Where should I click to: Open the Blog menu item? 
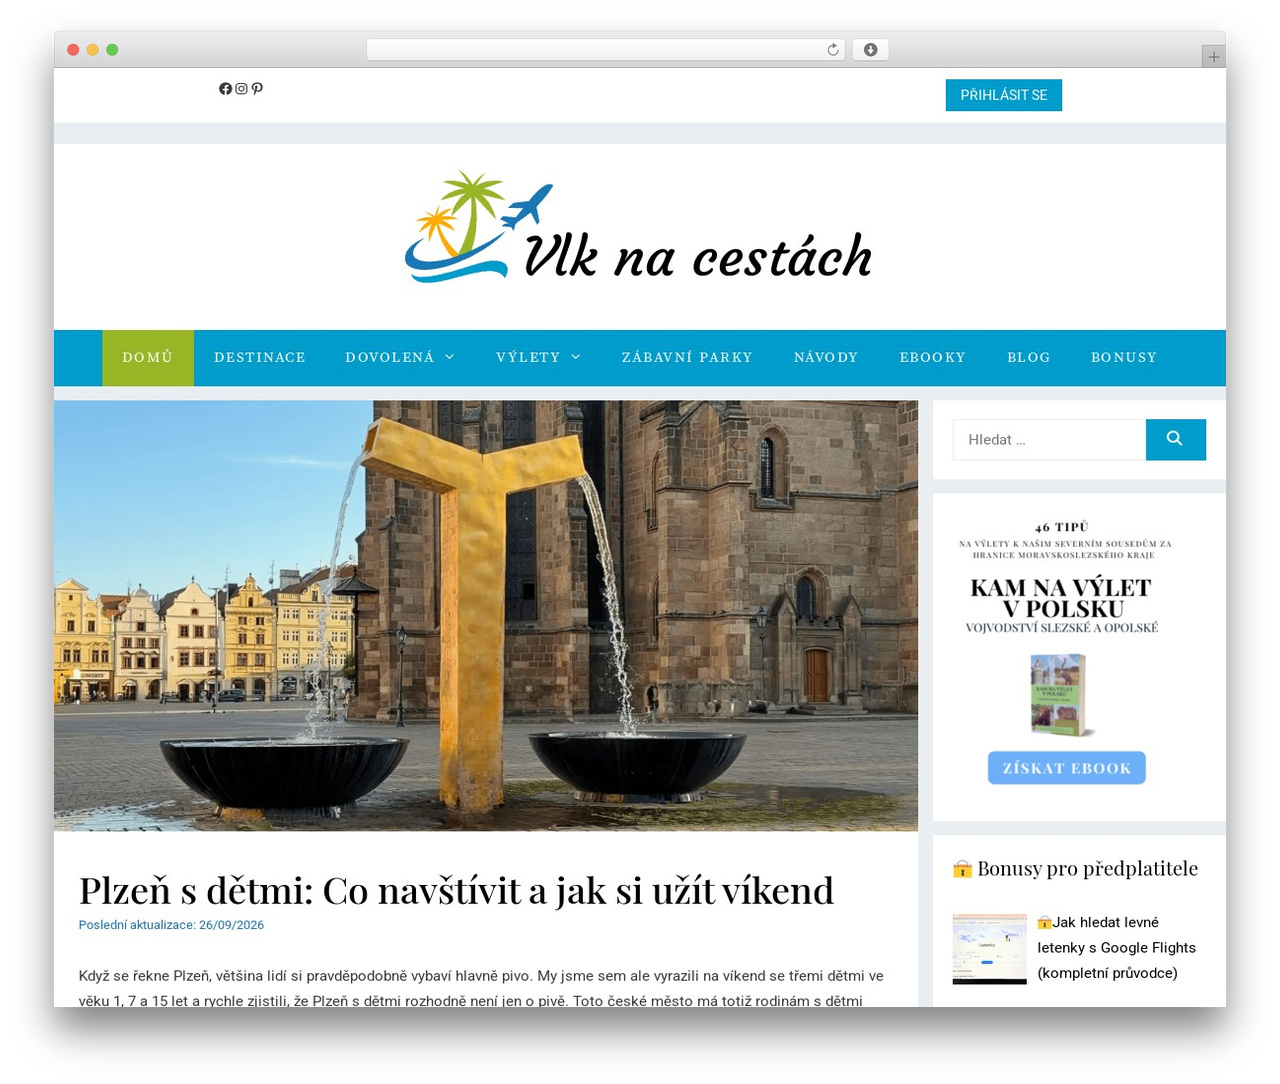1029,357
